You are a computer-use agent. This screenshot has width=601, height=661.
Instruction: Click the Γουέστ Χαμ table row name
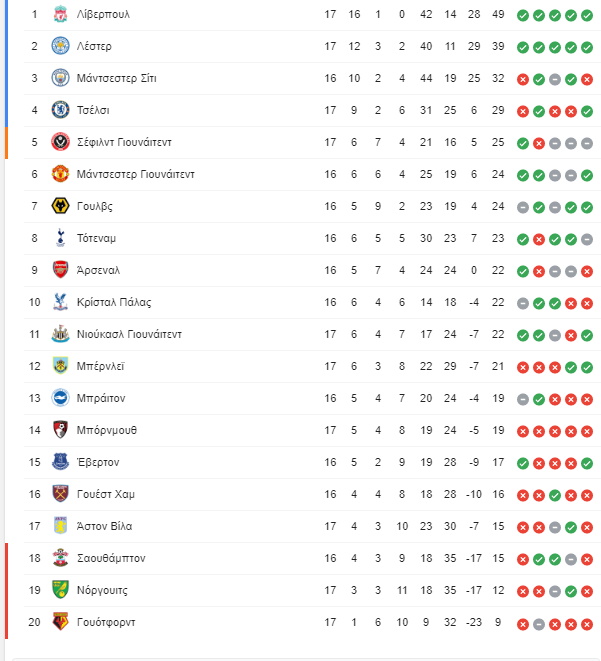point(105,494)
